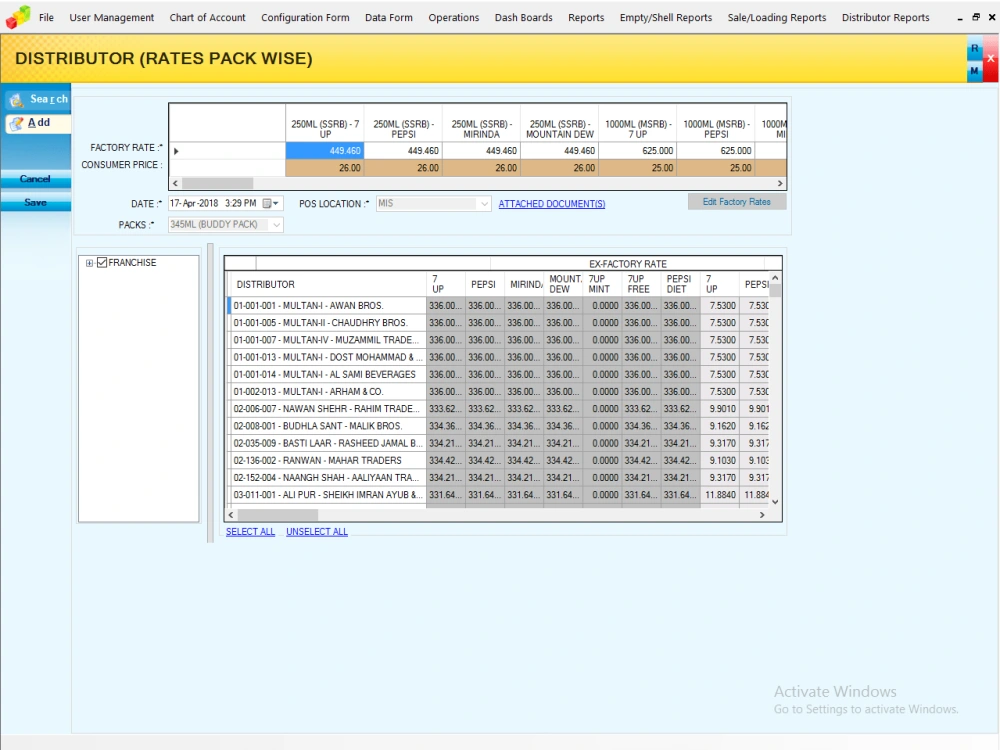Click the factory rate grid left scroll arrow

click(175, 183)
